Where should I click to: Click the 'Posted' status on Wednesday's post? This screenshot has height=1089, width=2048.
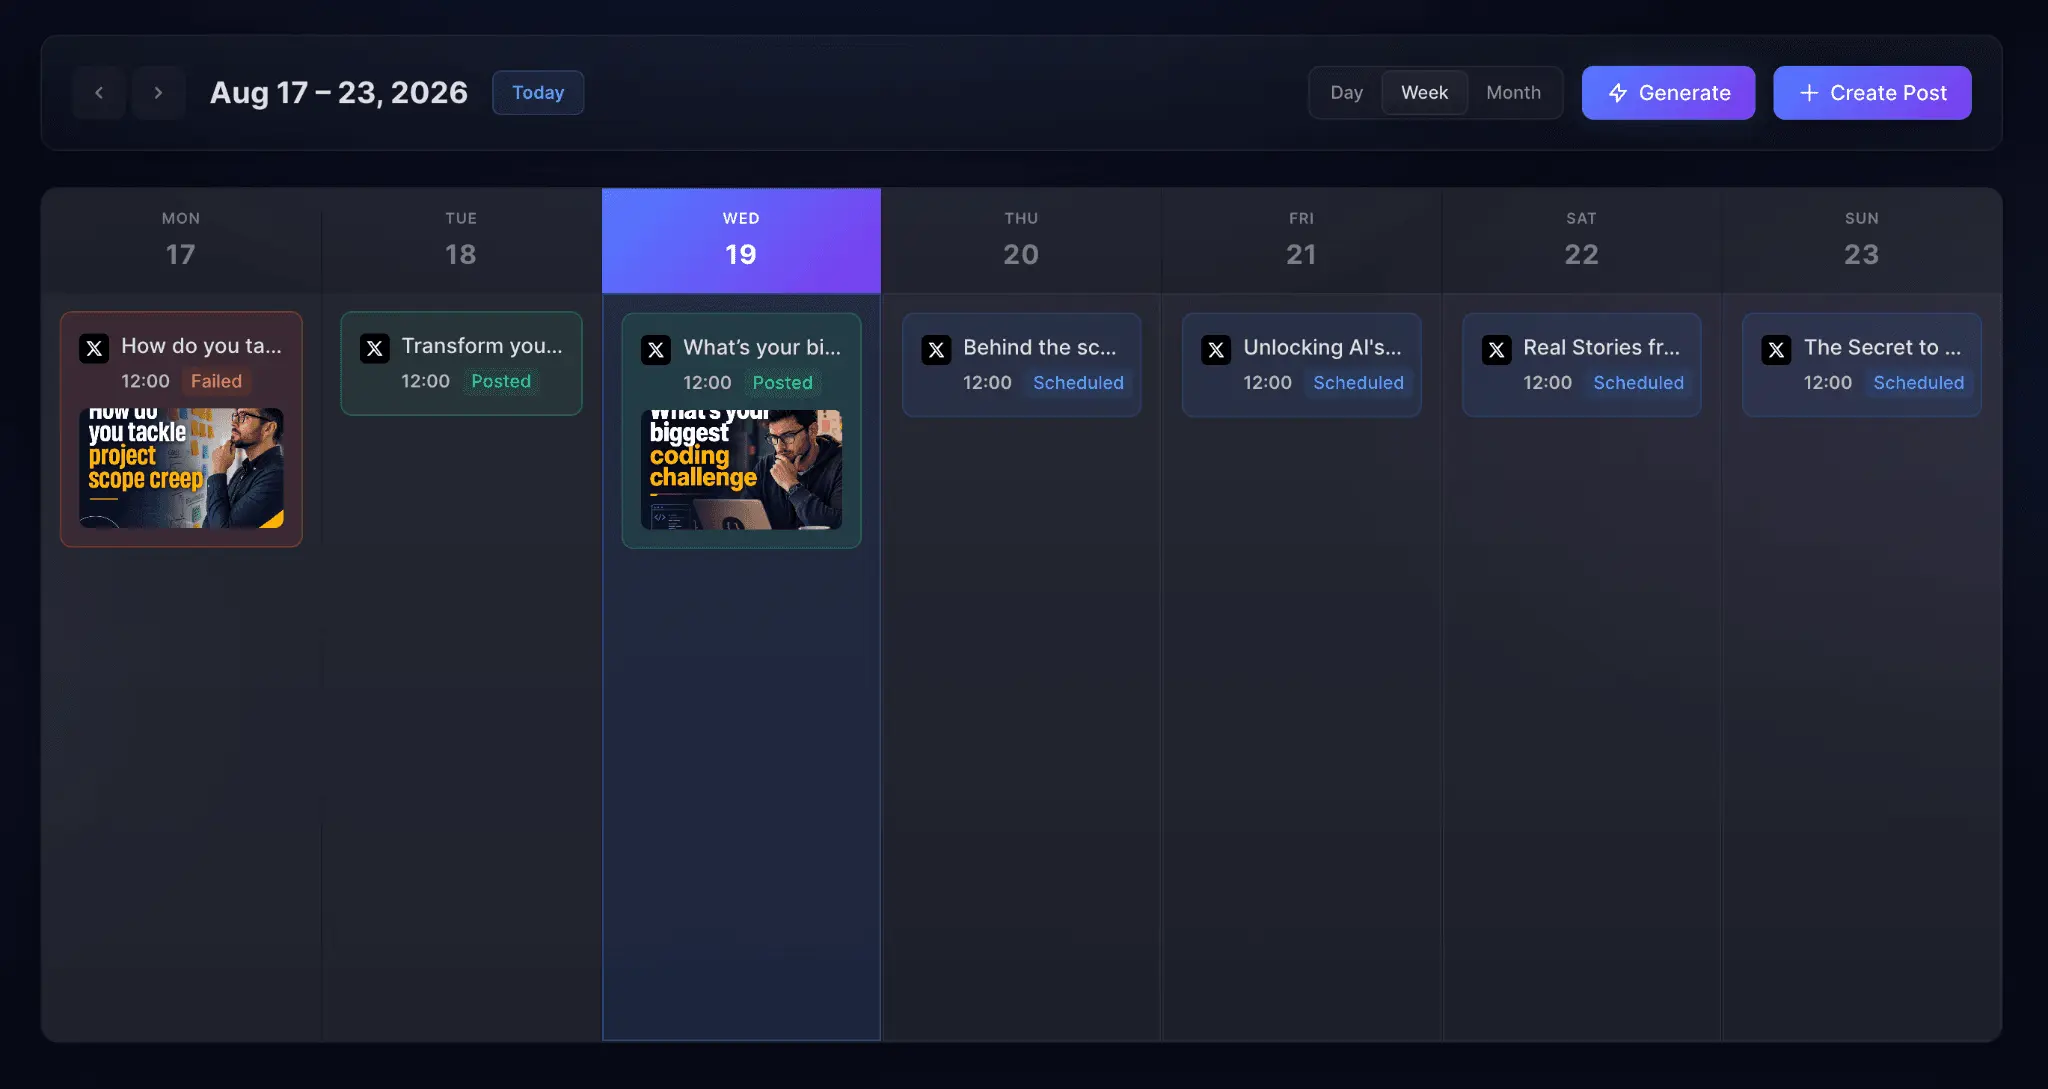click(x=782, y=383)
